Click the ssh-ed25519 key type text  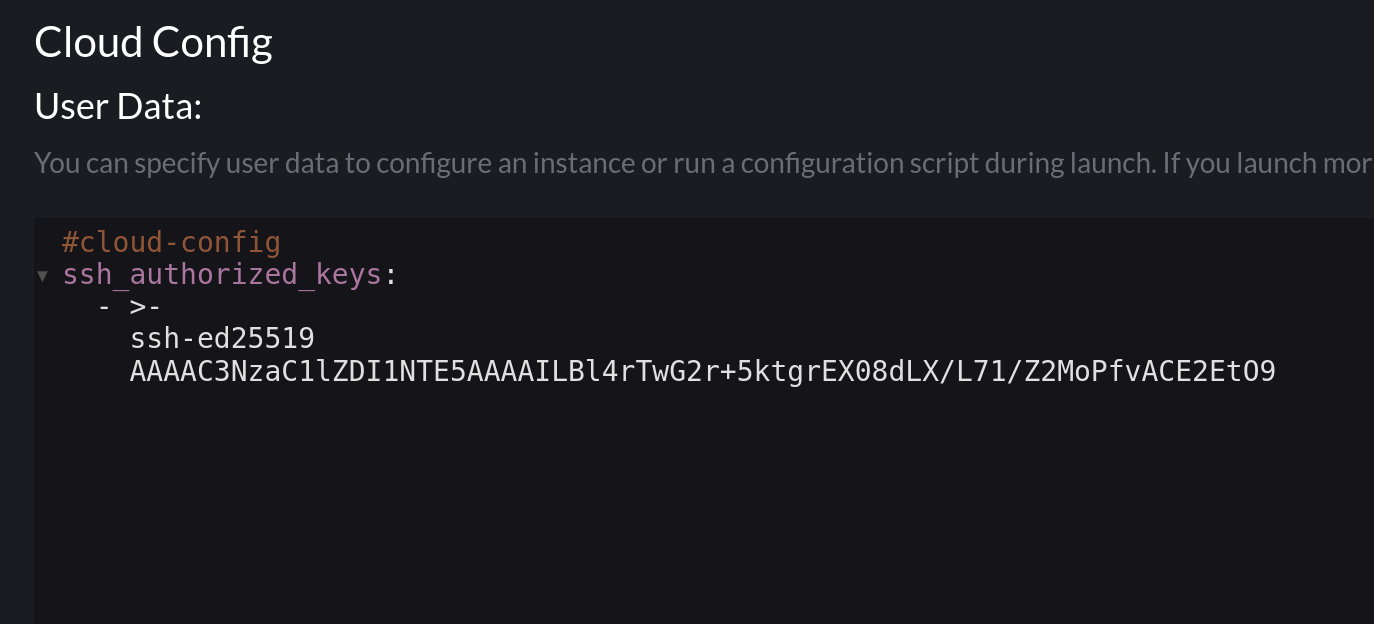(x=220, y=338)
